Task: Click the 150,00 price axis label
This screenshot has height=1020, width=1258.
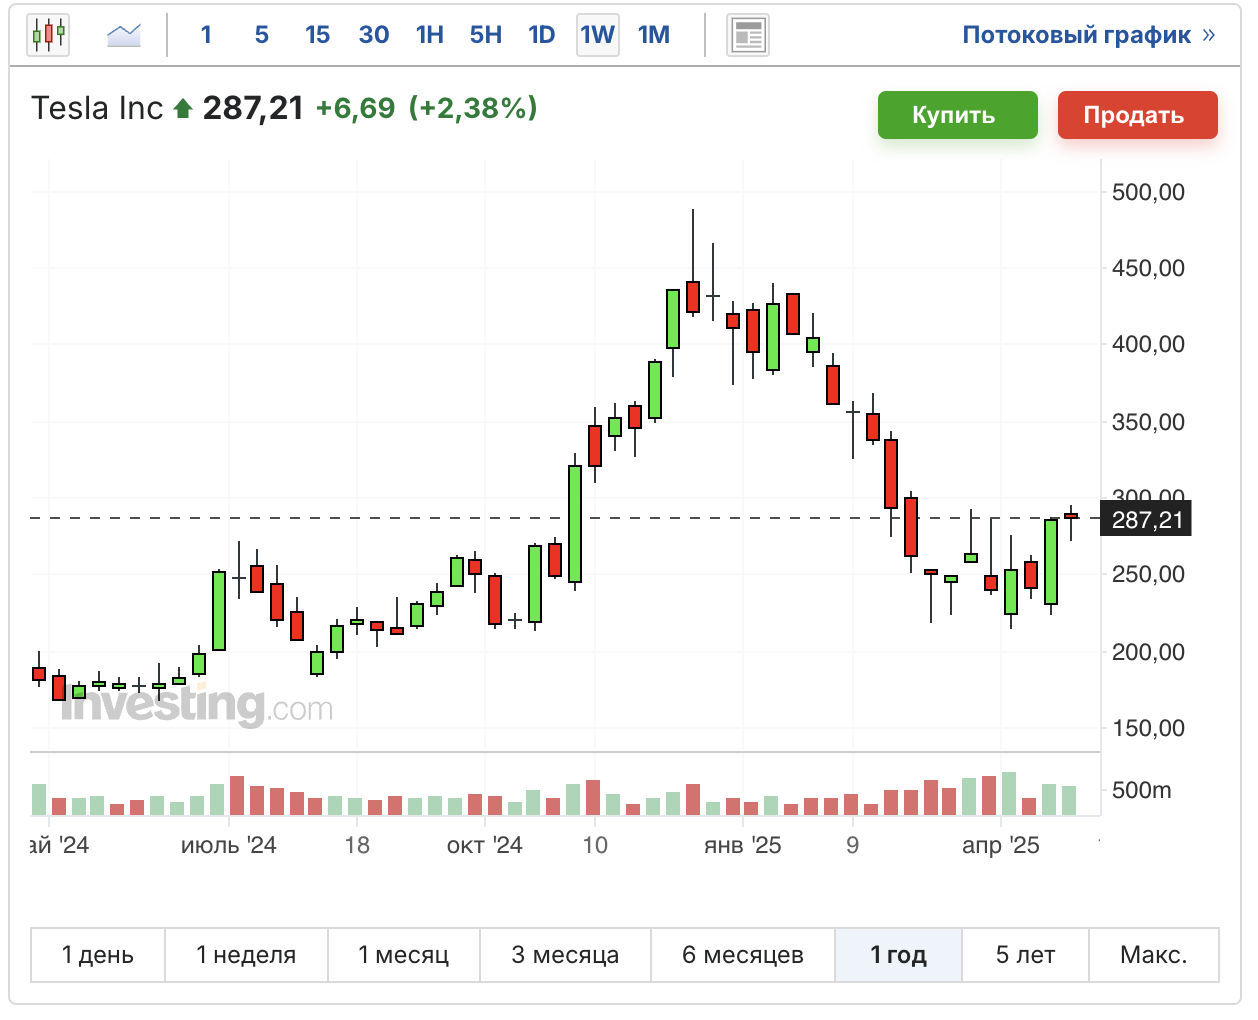Action: 1149,728
